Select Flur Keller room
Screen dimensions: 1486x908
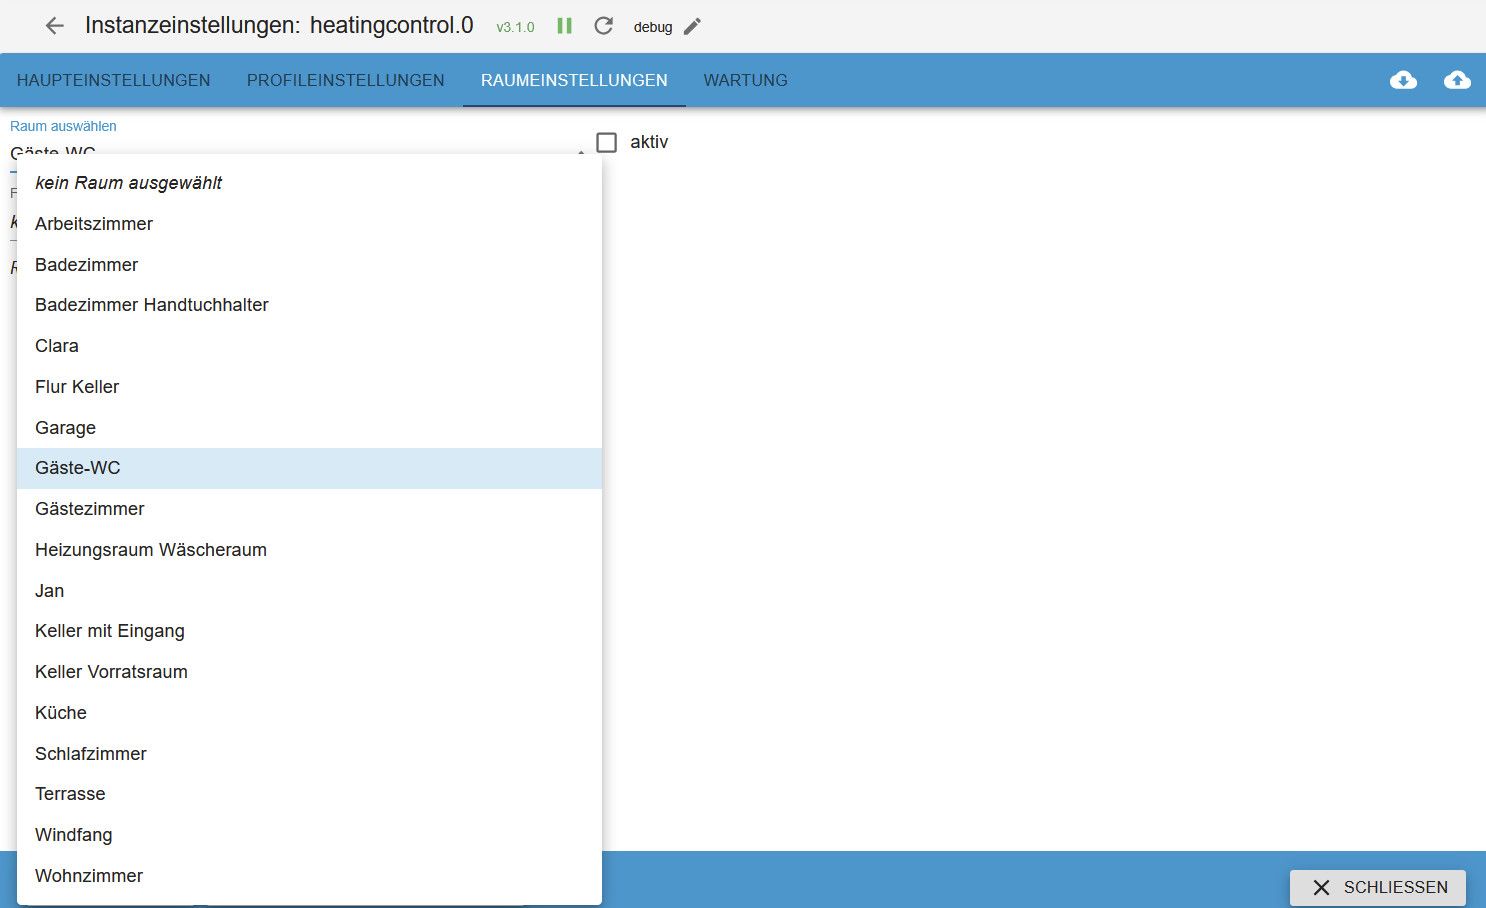point(309,387)
